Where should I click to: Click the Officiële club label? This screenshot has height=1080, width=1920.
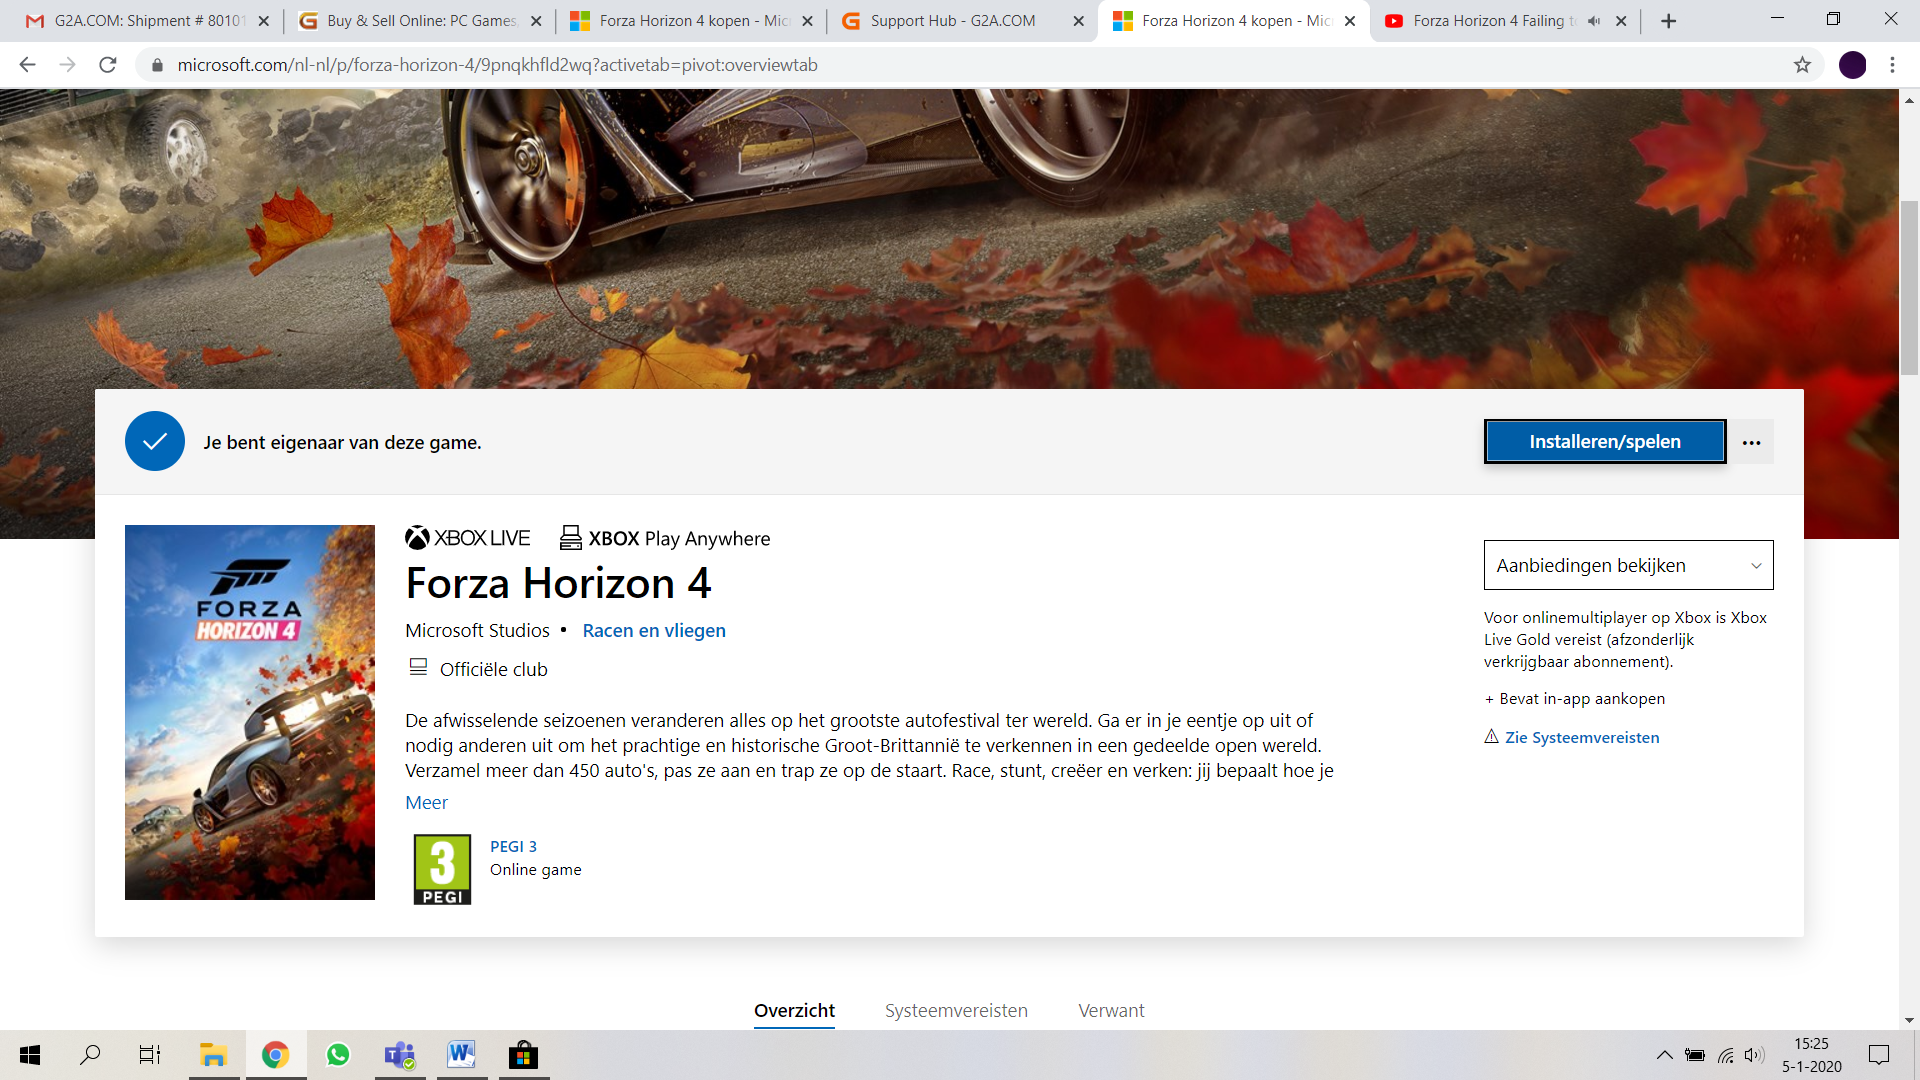point(493,669)
